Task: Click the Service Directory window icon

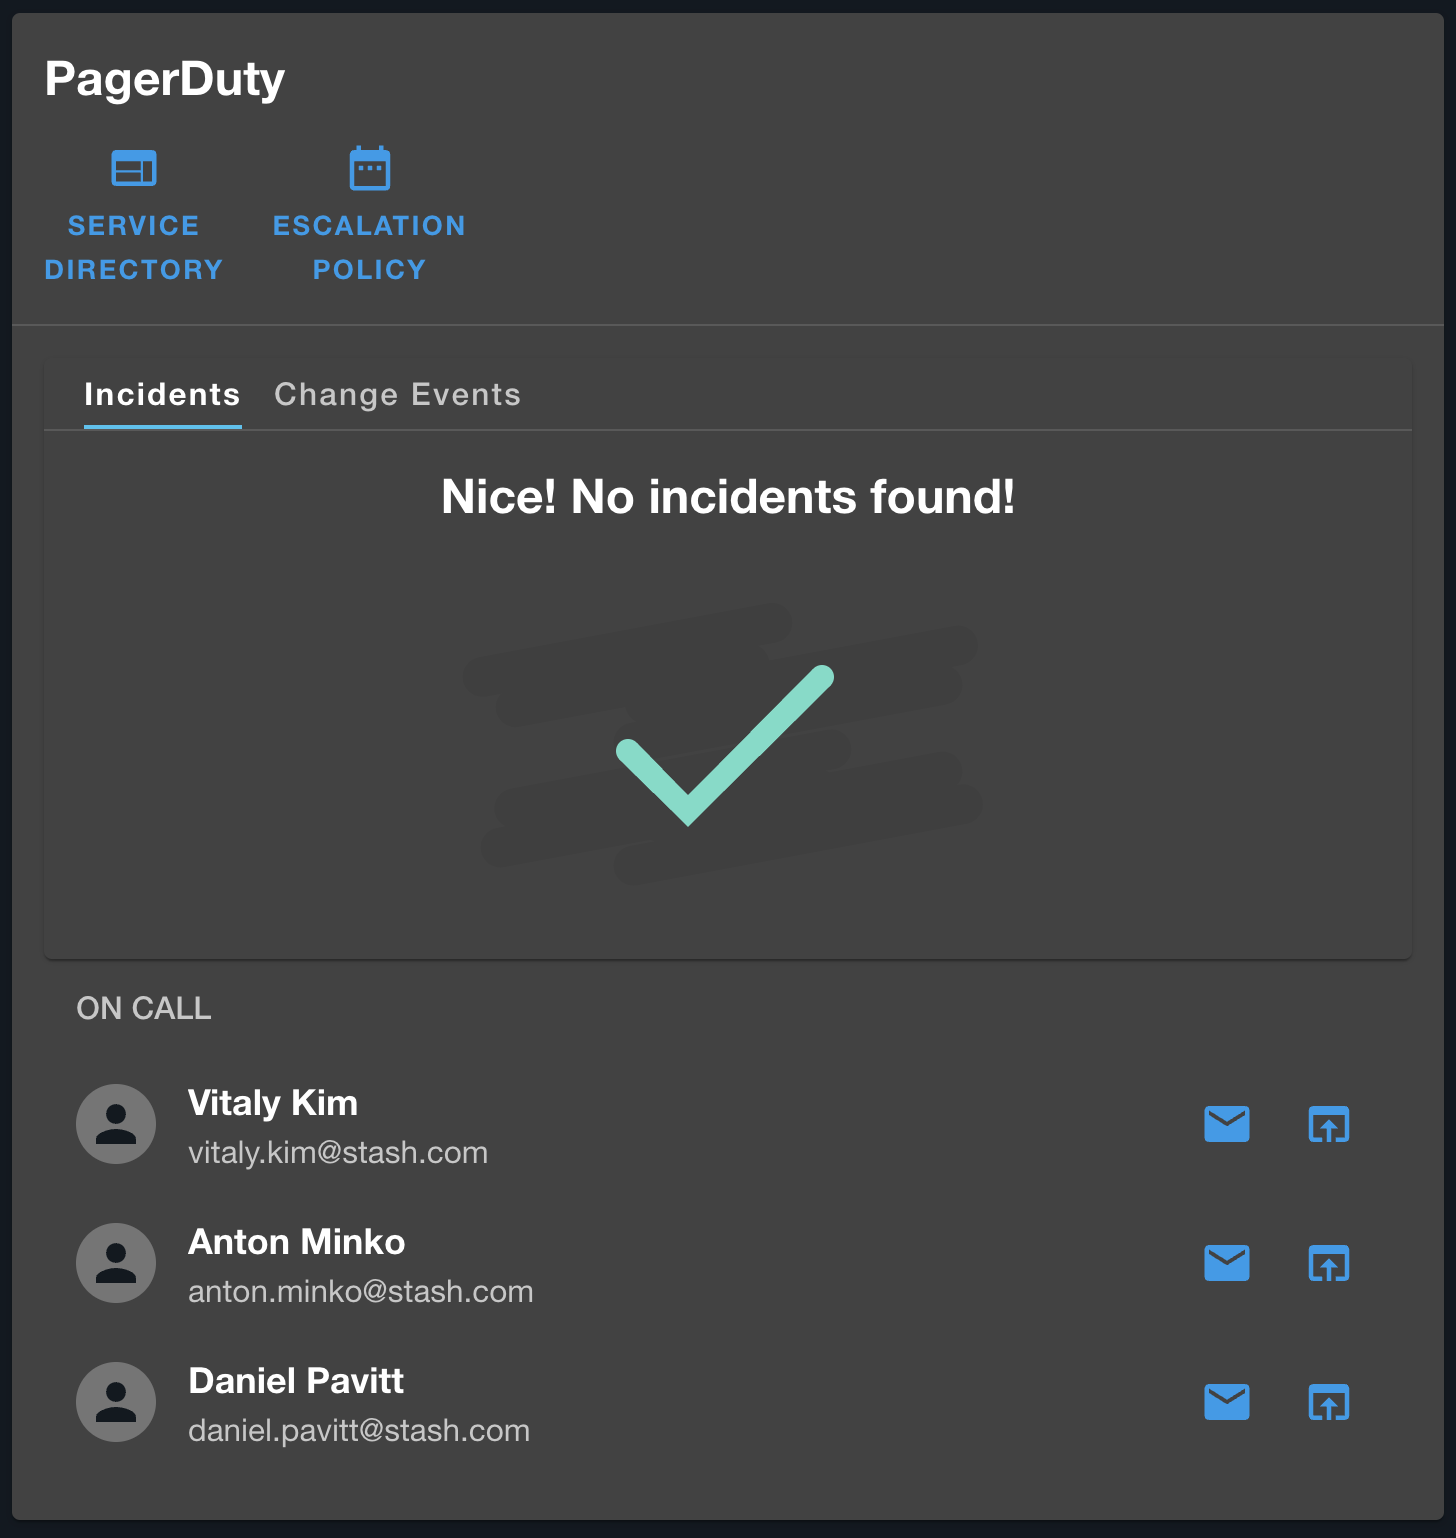Action: click(x=134, y=168)
